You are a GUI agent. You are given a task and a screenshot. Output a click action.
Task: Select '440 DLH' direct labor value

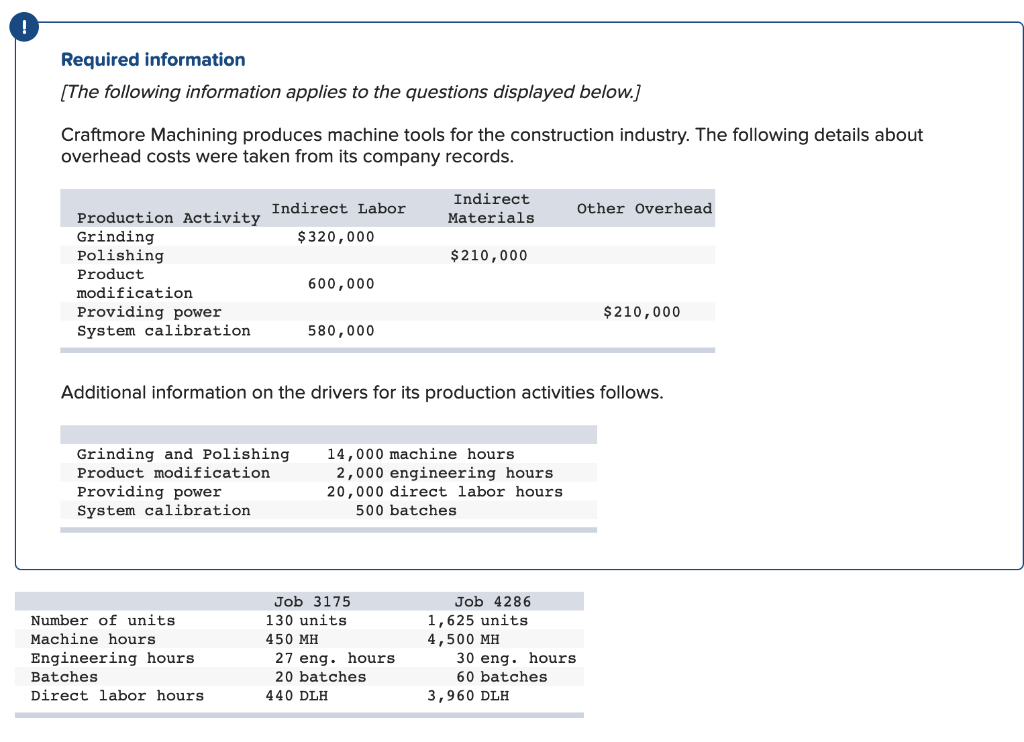[x=296, y=696]
